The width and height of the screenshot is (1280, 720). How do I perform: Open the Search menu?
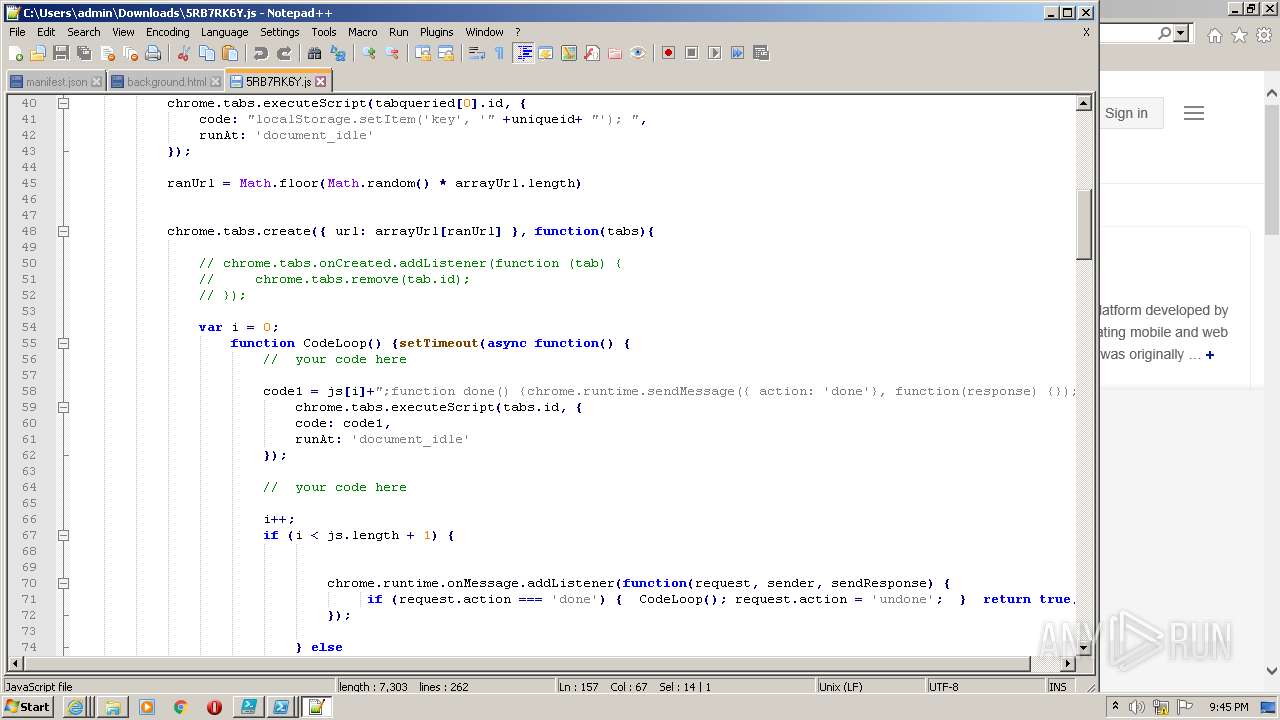tap(84, 32)
